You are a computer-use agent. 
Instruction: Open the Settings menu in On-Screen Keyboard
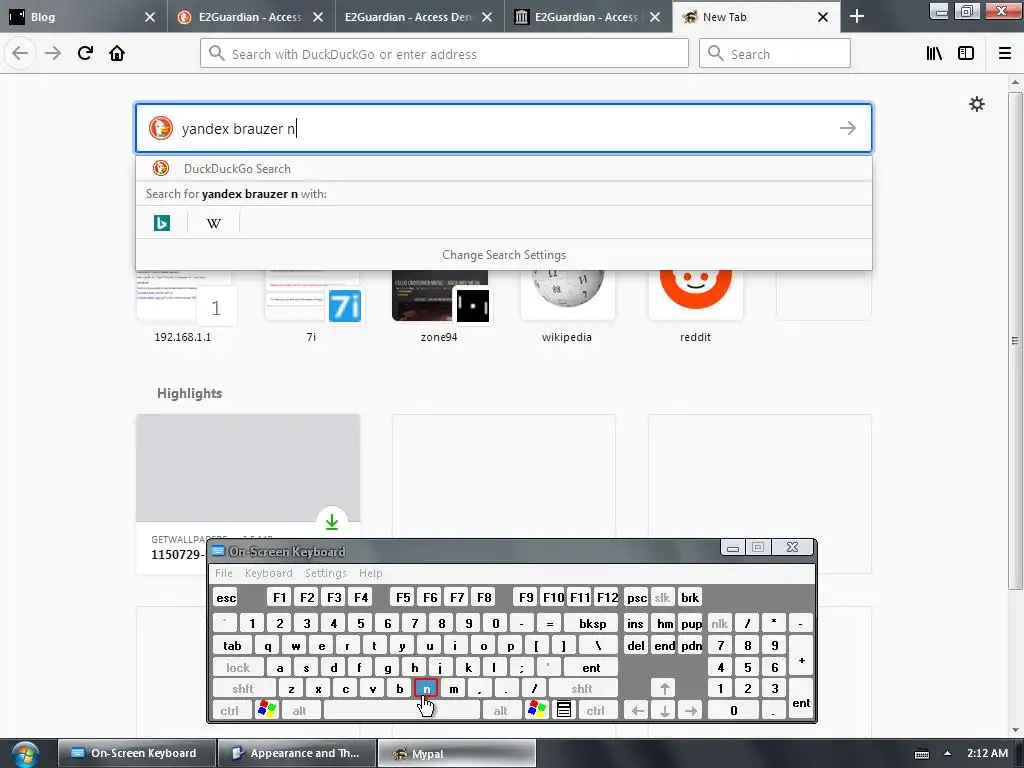click(325, 573)
